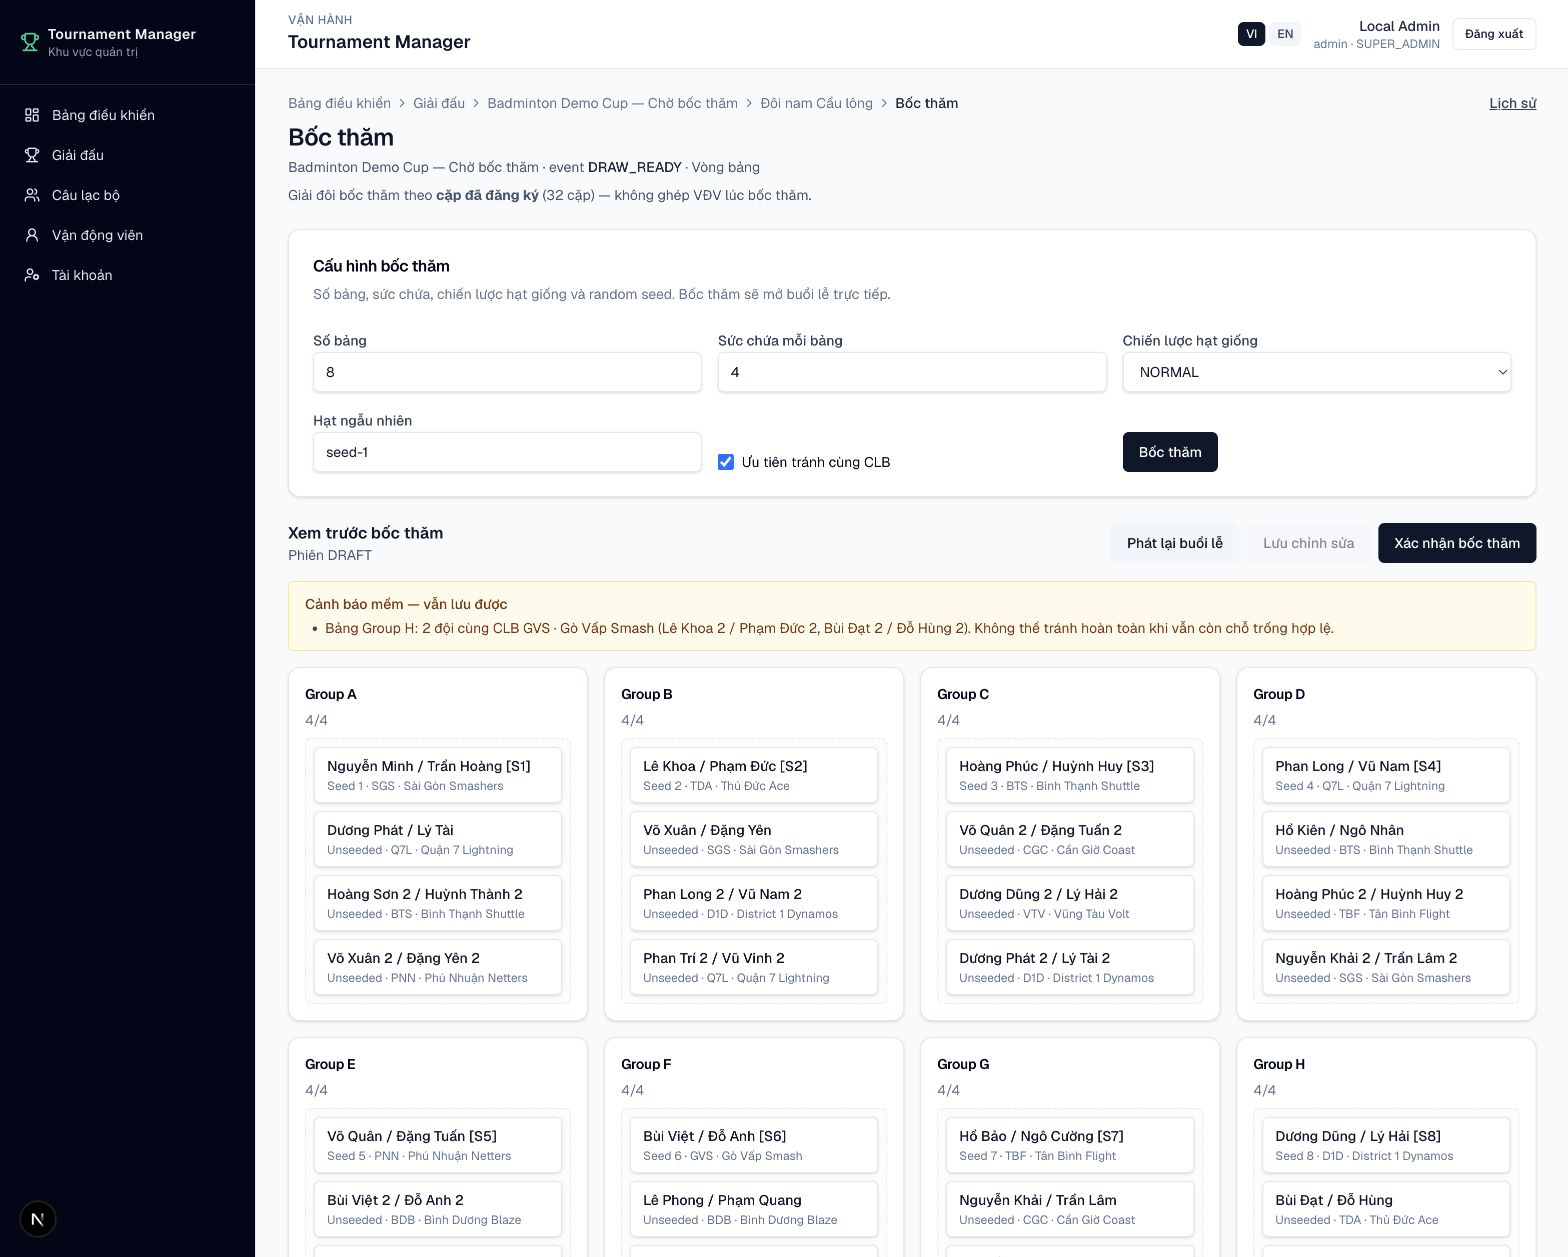Select Hồ Kiên / Ngô Nhân card
This screenshot has height=1257, width=1568.
click(x=1386, y=839)
